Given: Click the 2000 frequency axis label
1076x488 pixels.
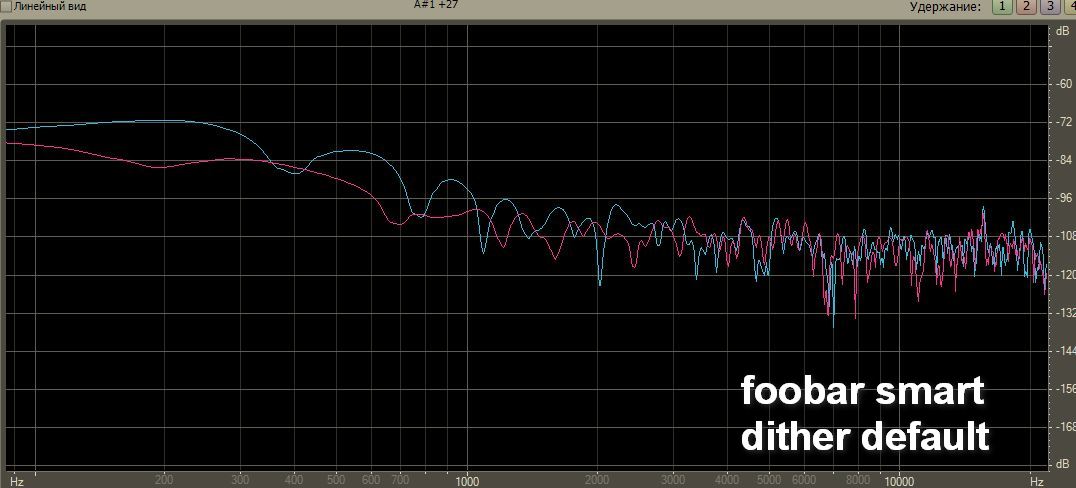Looking at the screenshot, I should [x=597, y=481].
